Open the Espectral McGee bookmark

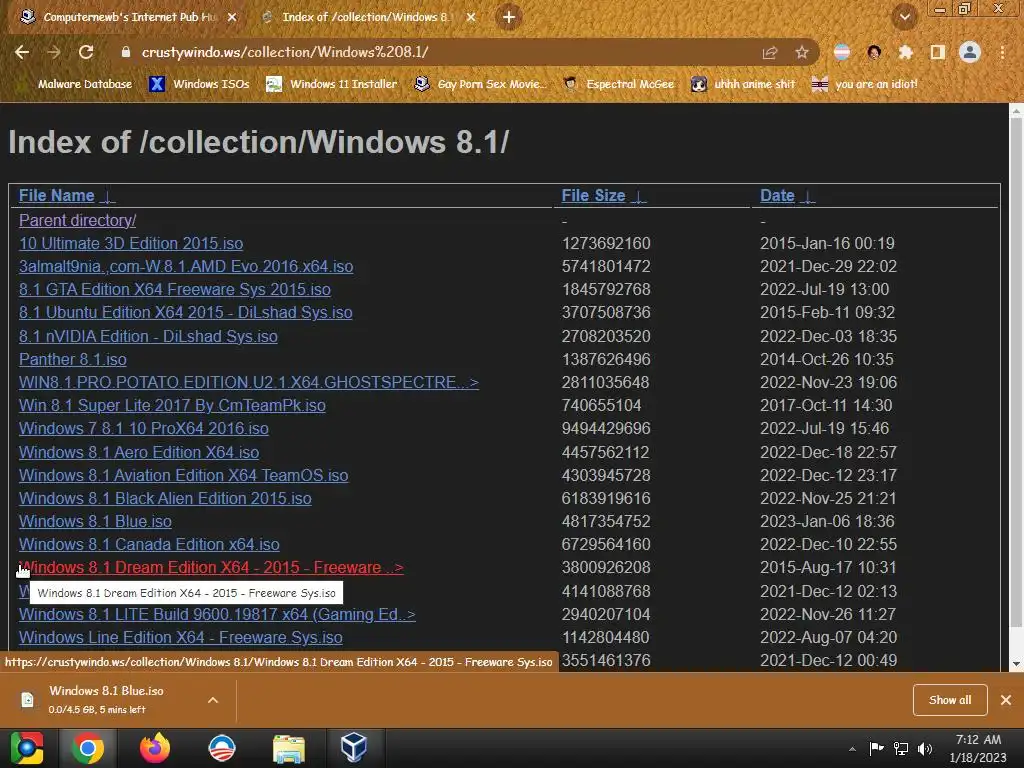618,84
